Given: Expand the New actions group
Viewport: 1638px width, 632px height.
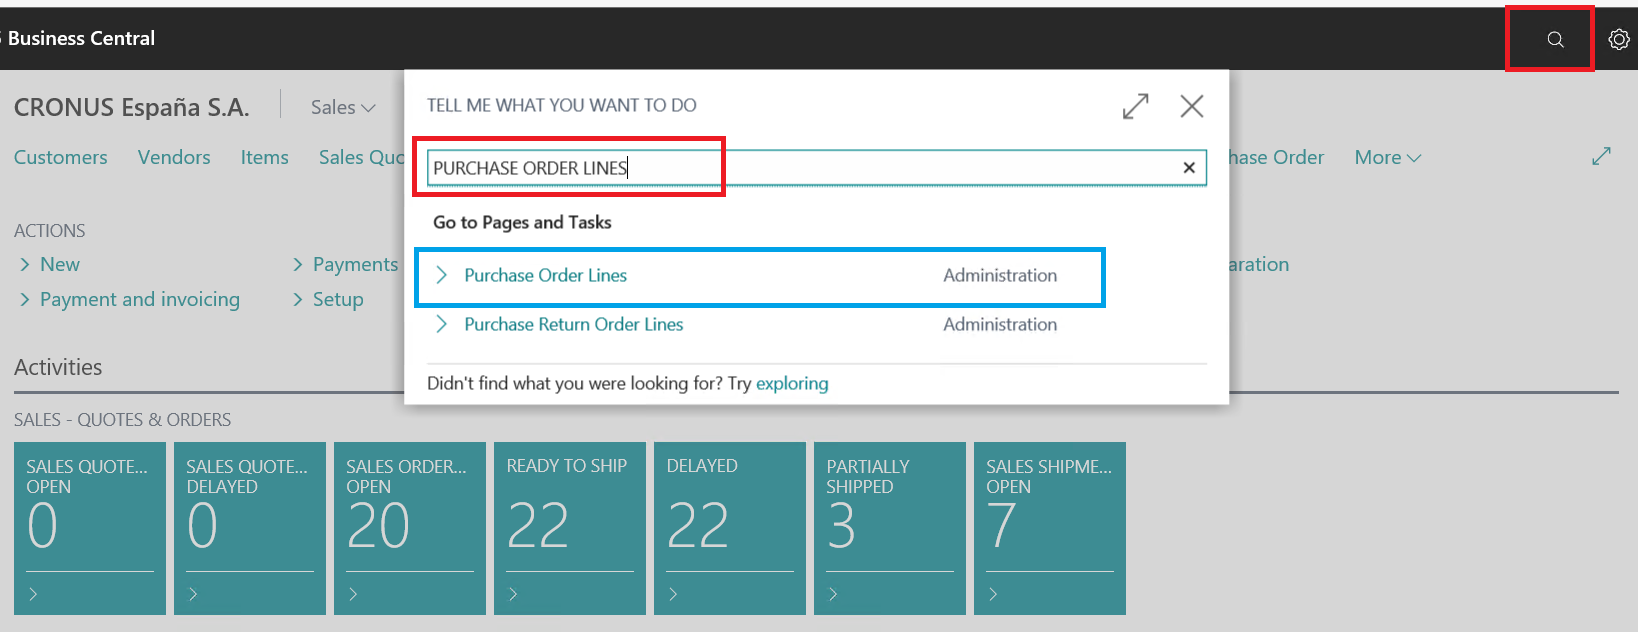Looking at the screenshot, I should click(50, 264).
